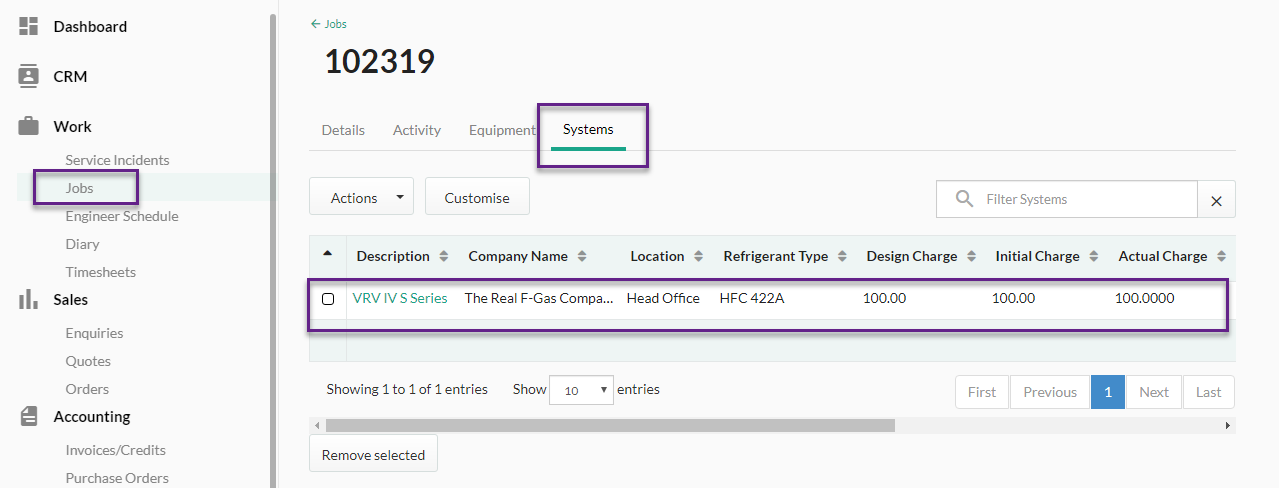The image size is (1279, 488).
Task: Change the Show entries count dropdown
Action: click(x=581, y=390)
